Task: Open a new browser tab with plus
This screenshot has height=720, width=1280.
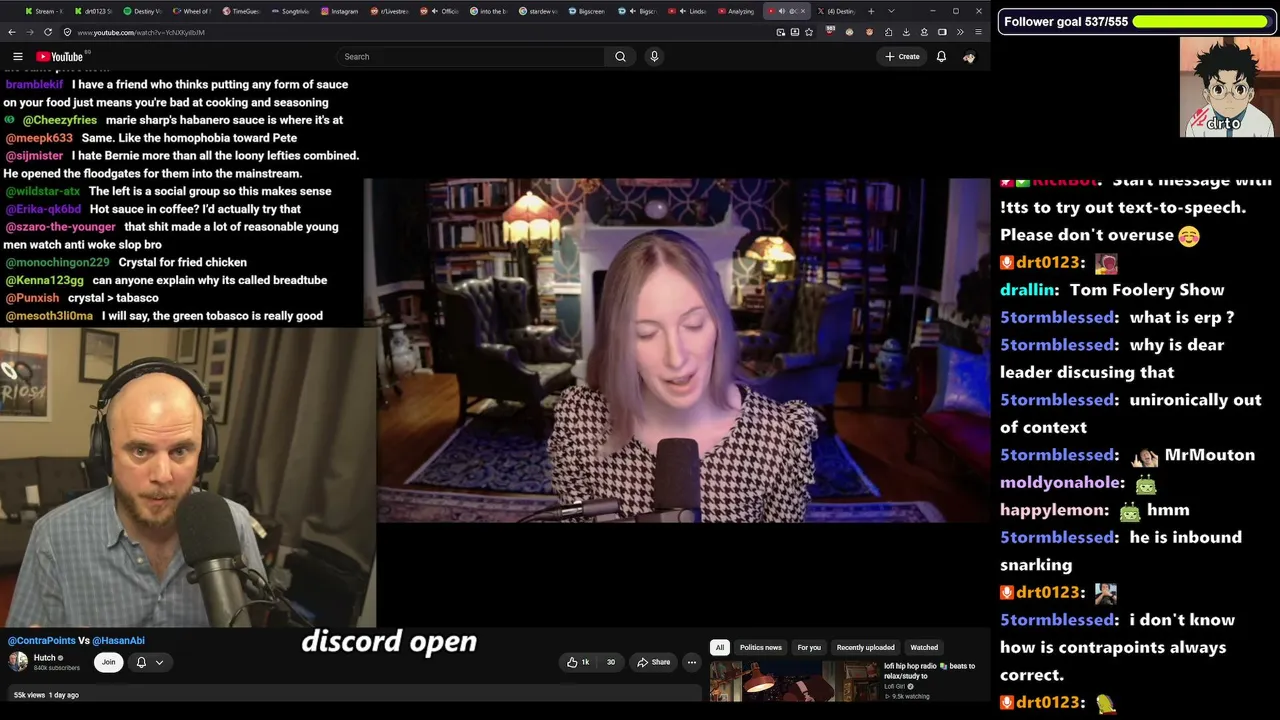Action: [x=871, y=11]
